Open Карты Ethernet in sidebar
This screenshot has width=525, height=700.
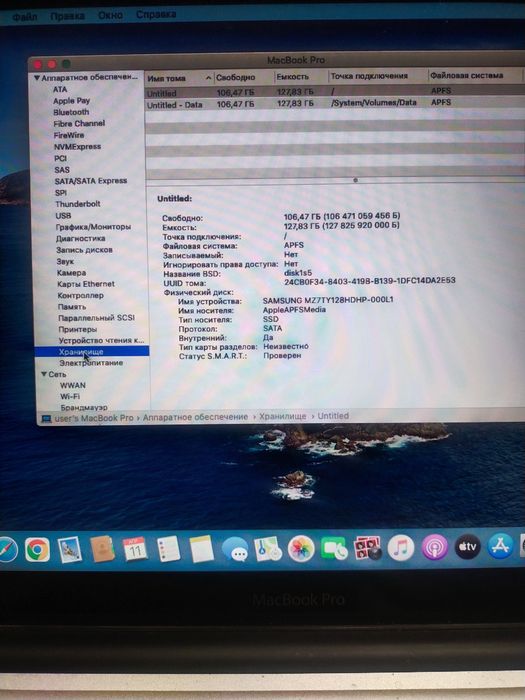[86, 284]
